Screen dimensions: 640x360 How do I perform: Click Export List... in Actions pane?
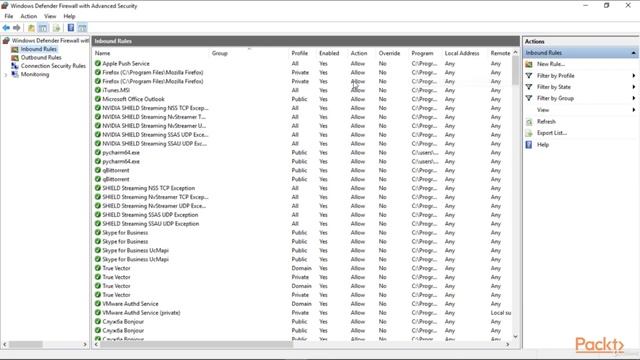coord(552,133)
